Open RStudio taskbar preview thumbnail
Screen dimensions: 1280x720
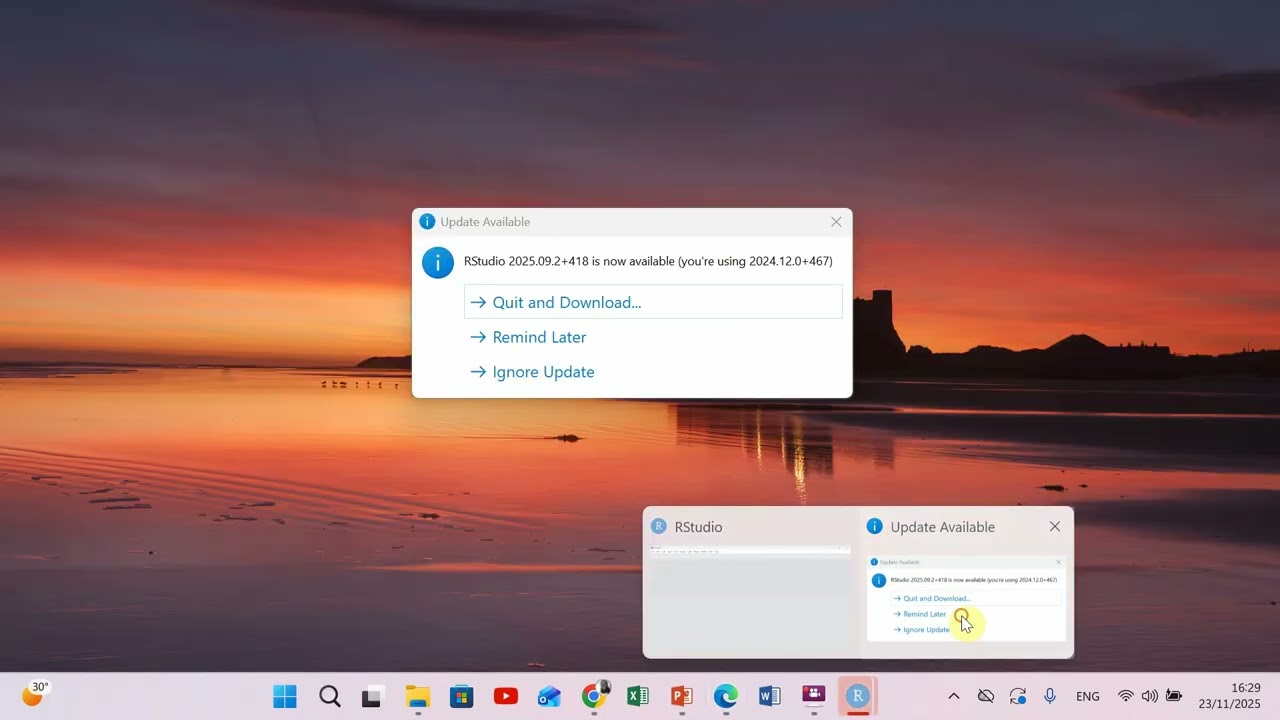pos(751,582)
